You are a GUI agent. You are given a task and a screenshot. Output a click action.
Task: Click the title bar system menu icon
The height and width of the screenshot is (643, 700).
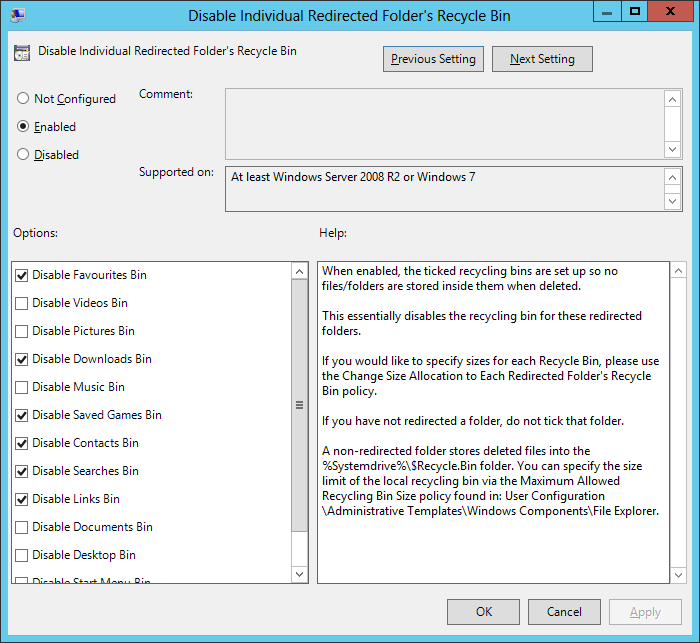point(18,15)
